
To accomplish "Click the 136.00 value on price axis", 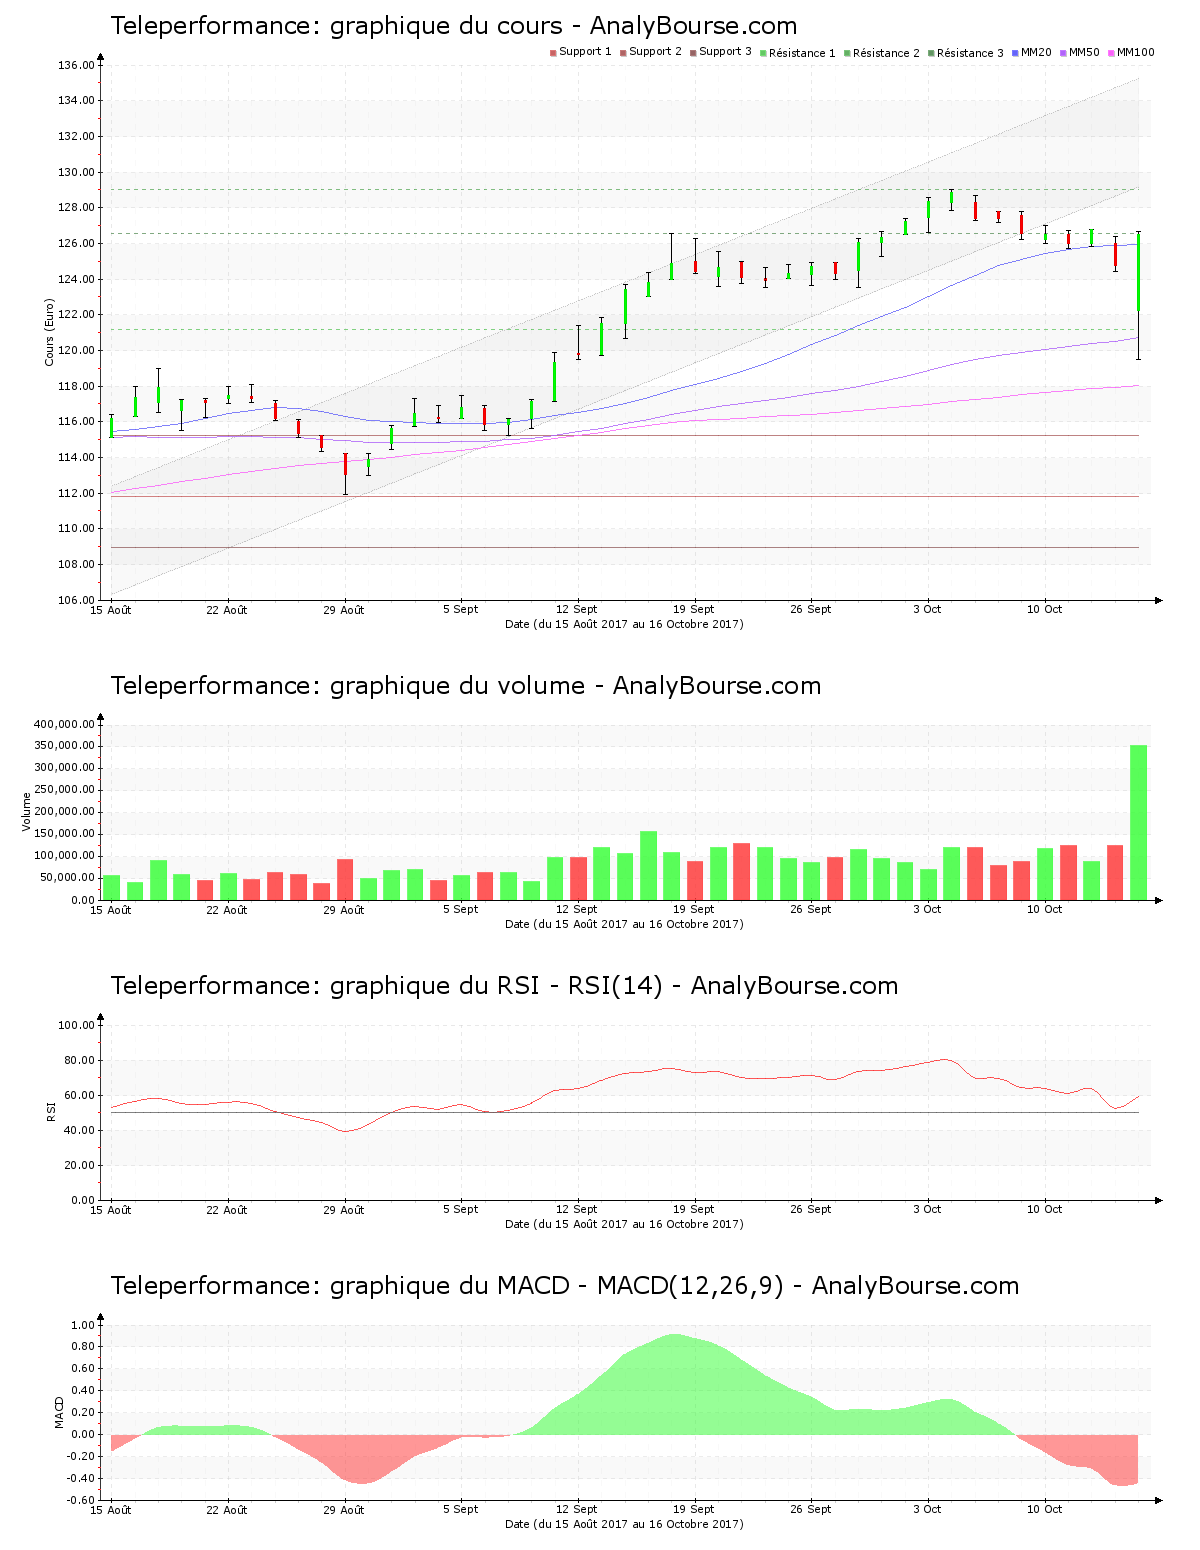I will point(76,66).
